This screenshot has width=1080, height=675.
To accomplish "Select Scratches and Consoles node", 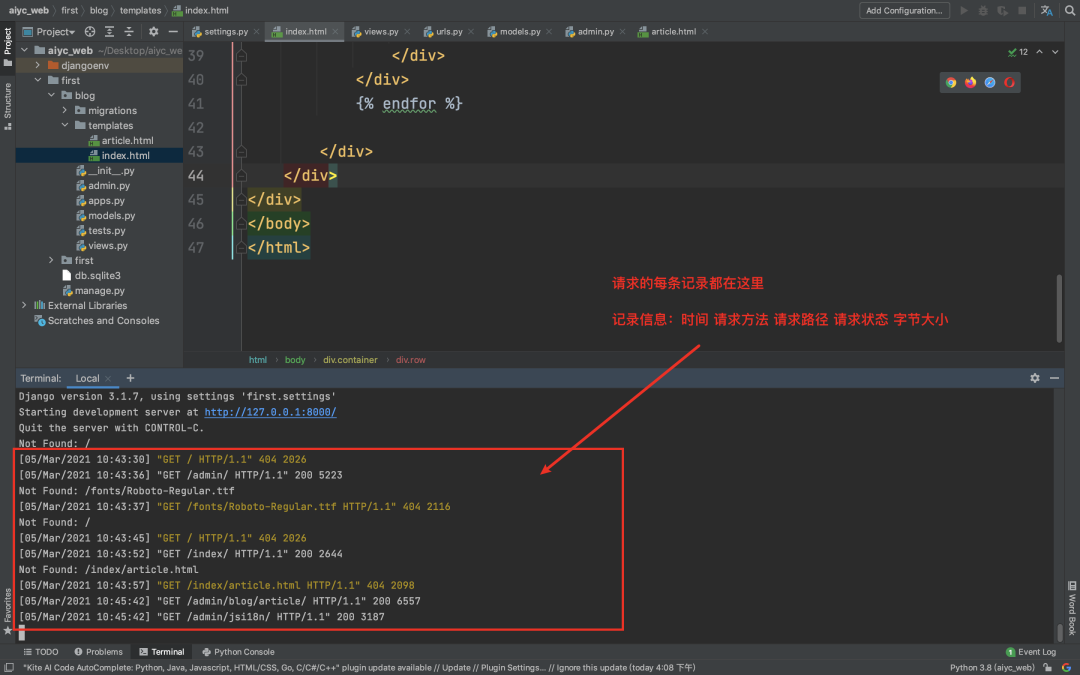I will tap(96, 320).
